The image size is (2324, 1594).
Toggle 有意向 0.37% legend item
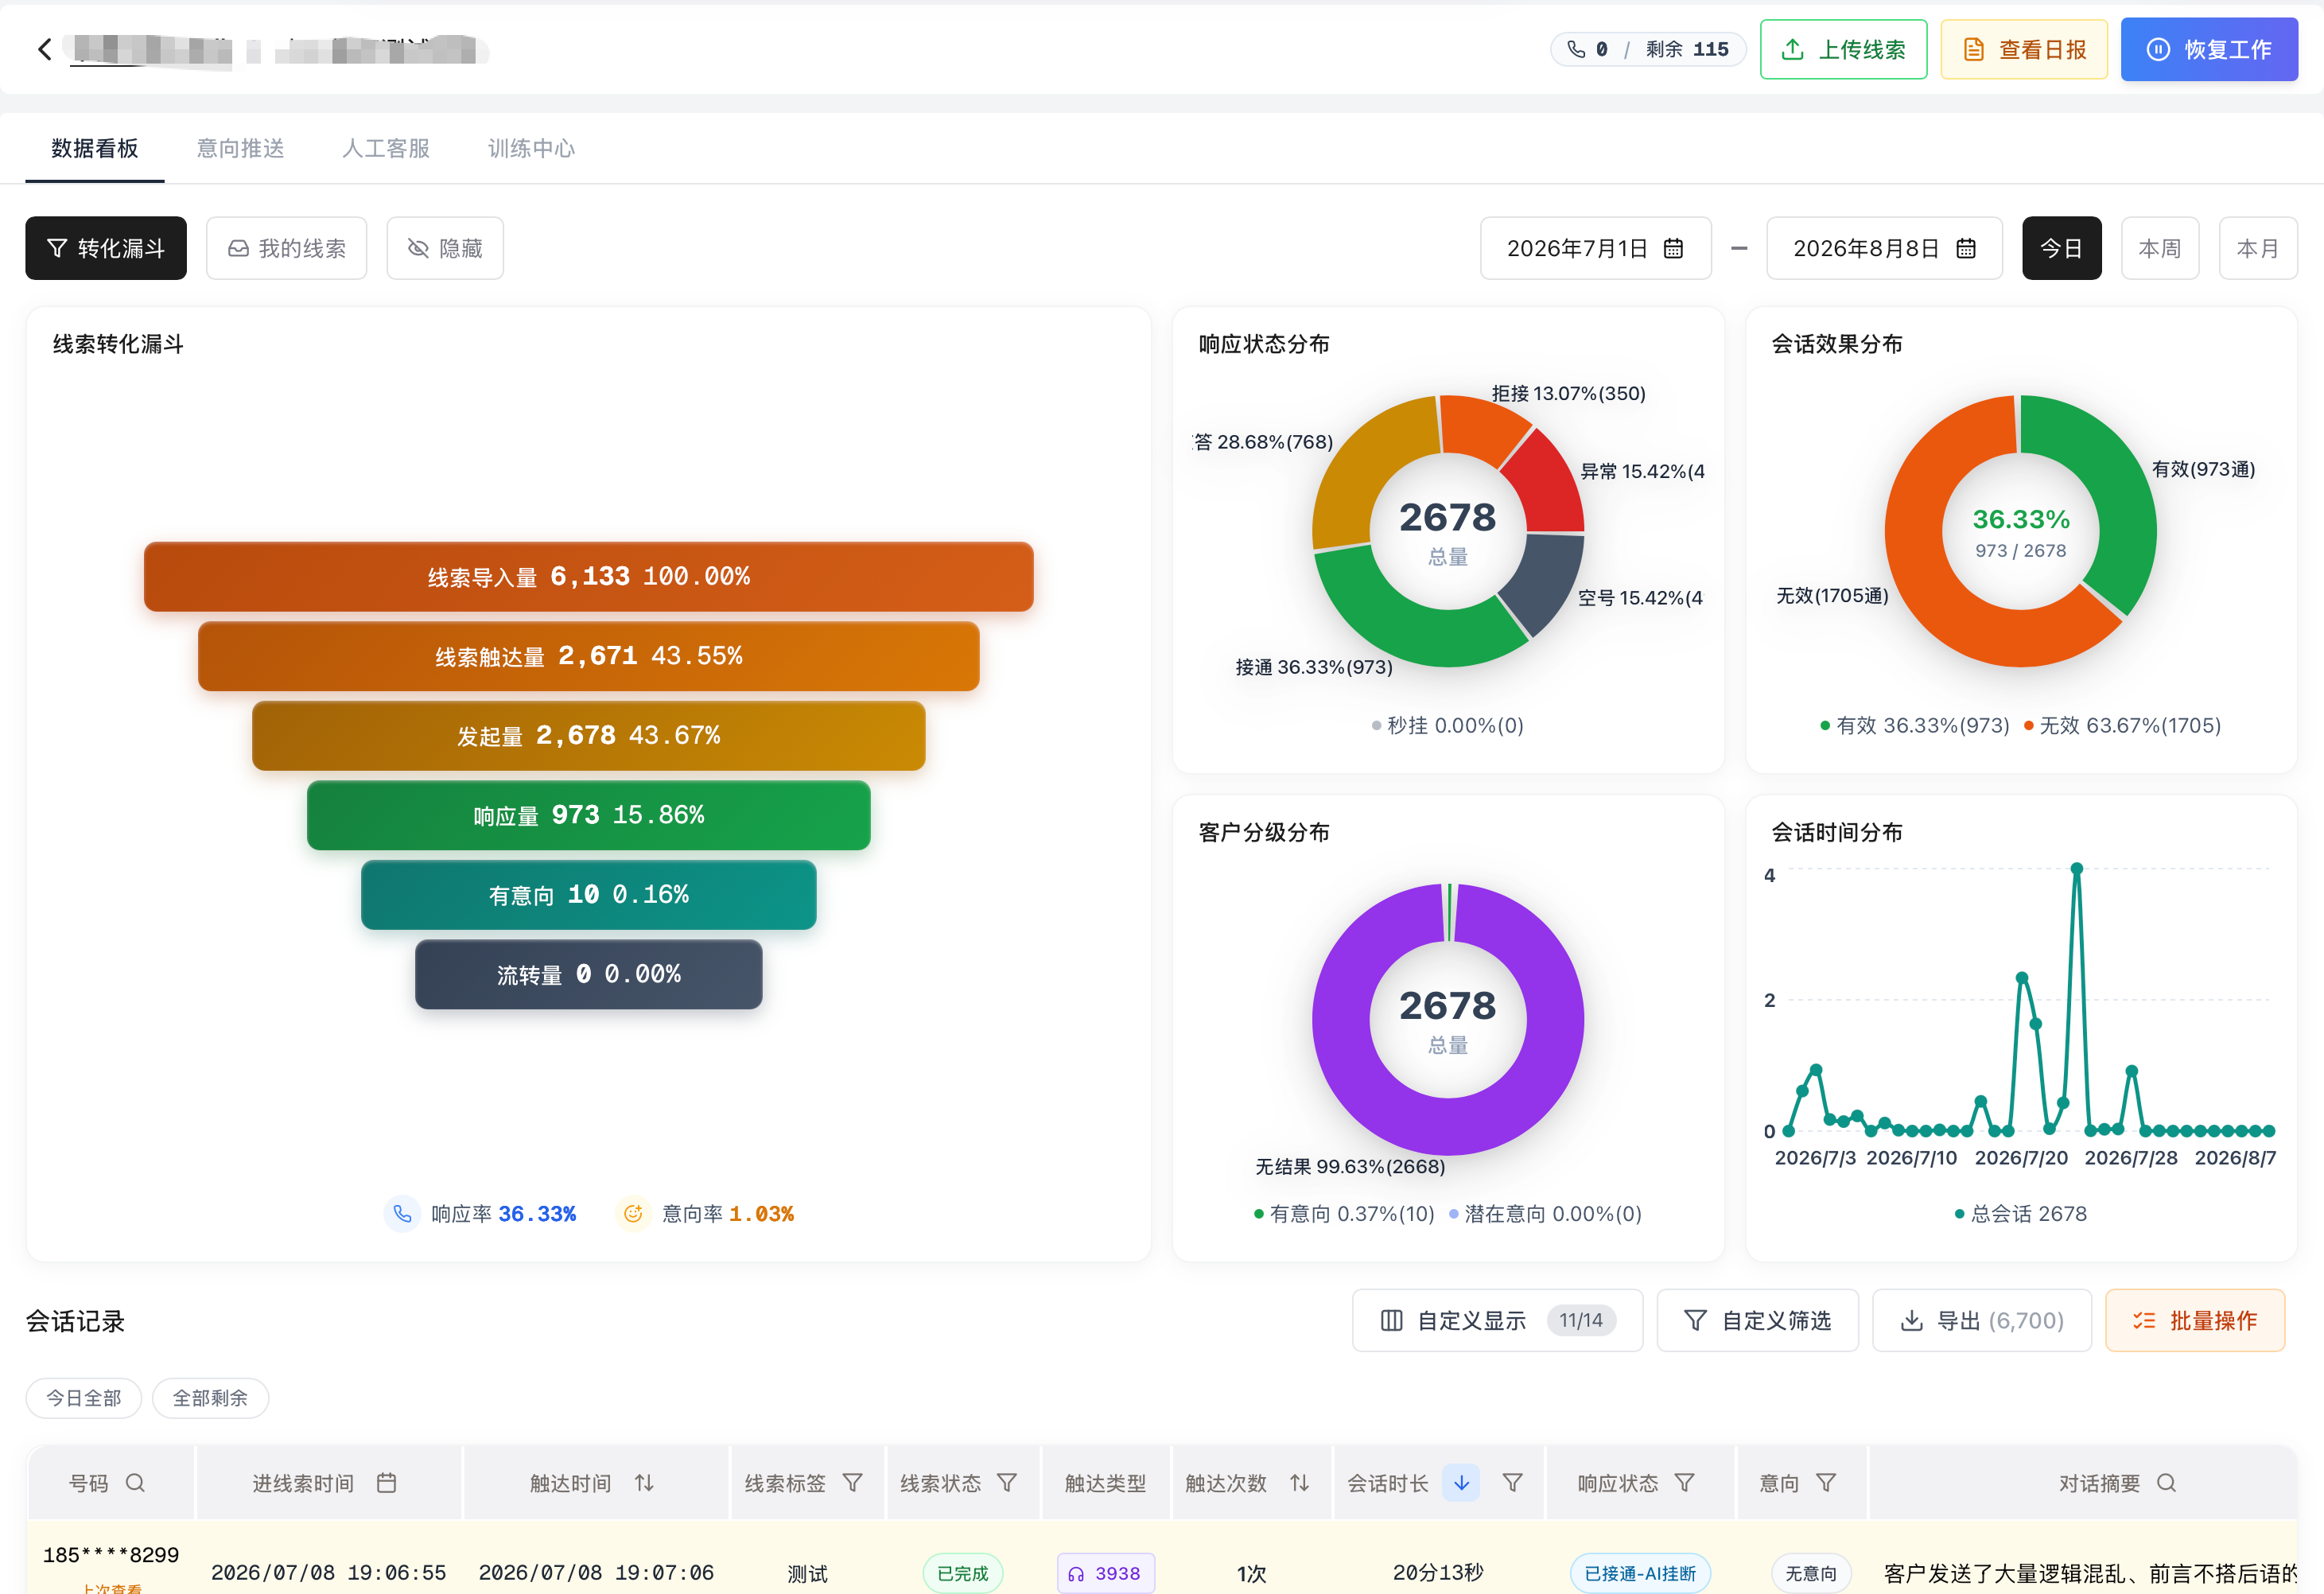pyautogui.click(x=1344, y=1213)
